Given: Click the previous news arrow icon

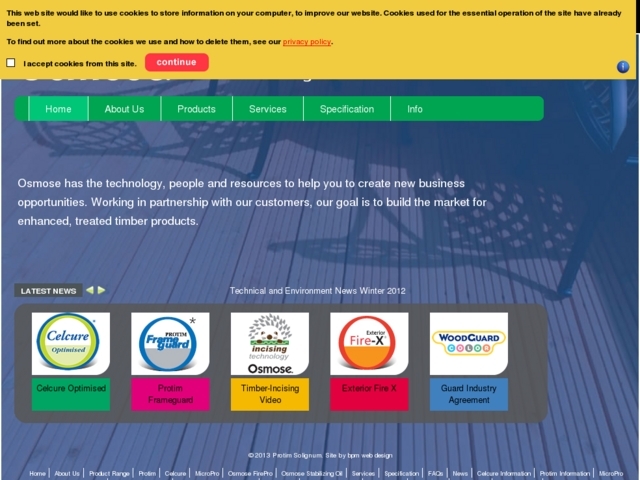Looking at the screenshot, I should tap(90, 290).
